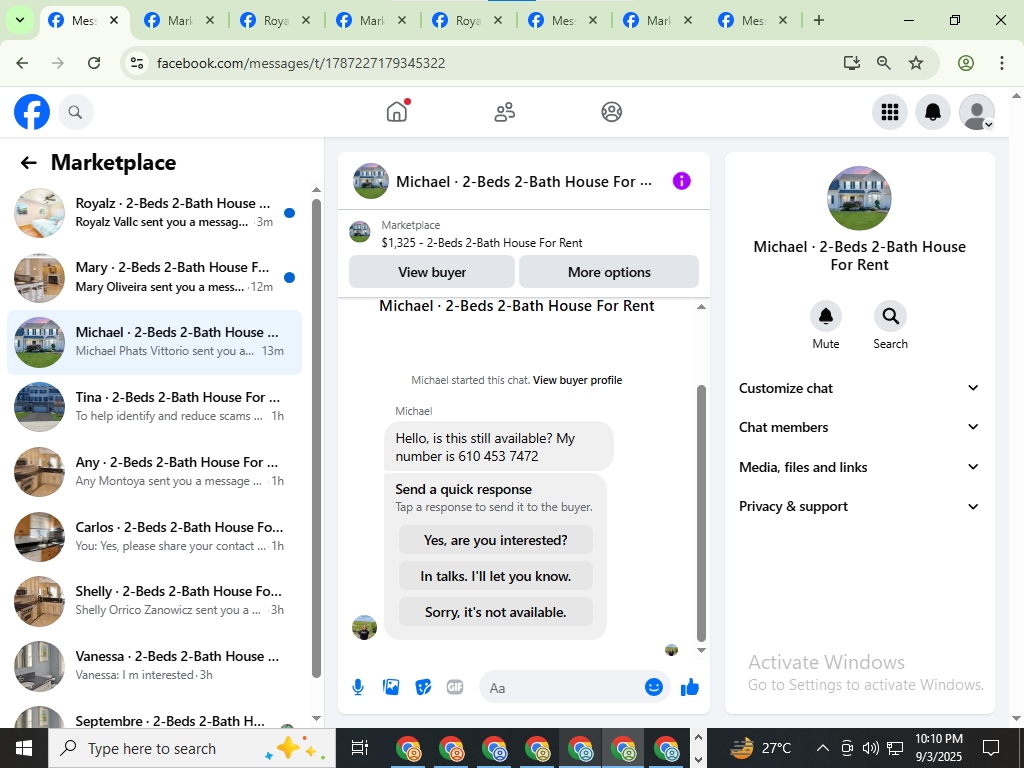This screenshot has width=1024, height=768.
Task: Click the Aa message input field
Action: coord(564,688)
